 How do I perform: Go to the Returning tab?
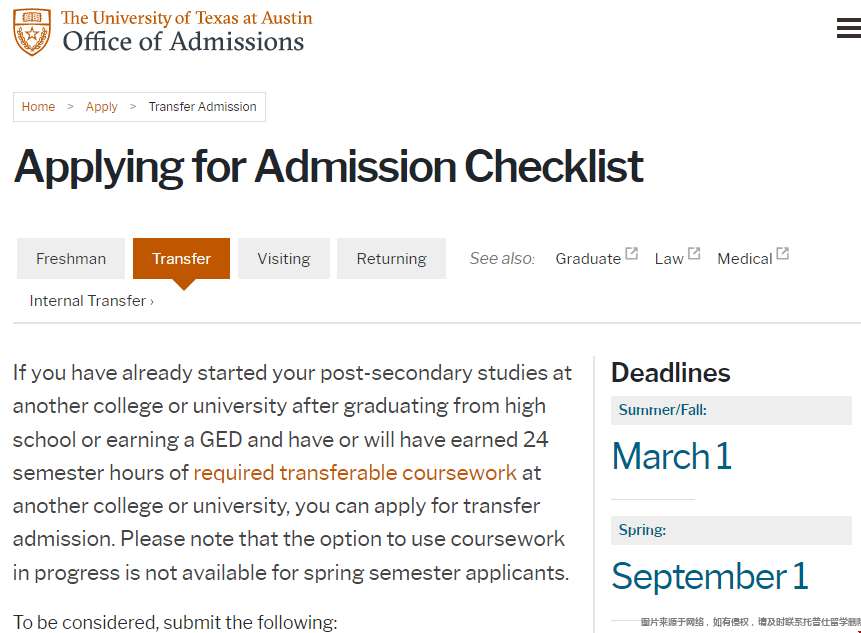[x=391, y=258]
